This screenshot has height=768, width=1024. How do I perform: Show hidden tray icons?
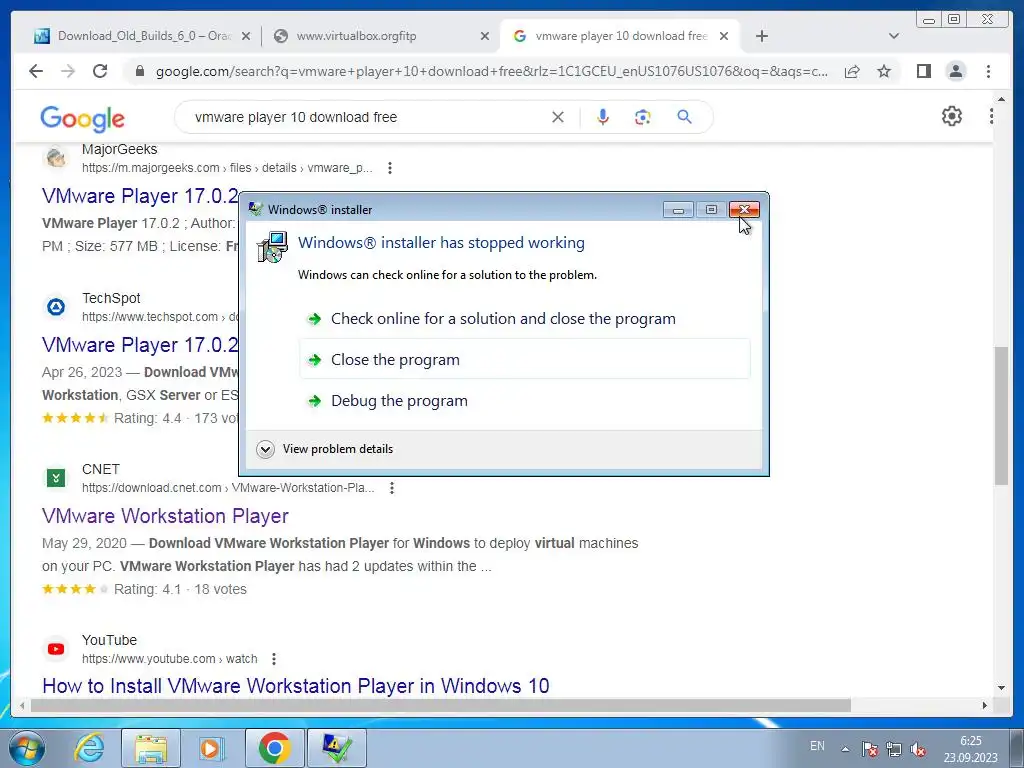click(x=845, y=749)
